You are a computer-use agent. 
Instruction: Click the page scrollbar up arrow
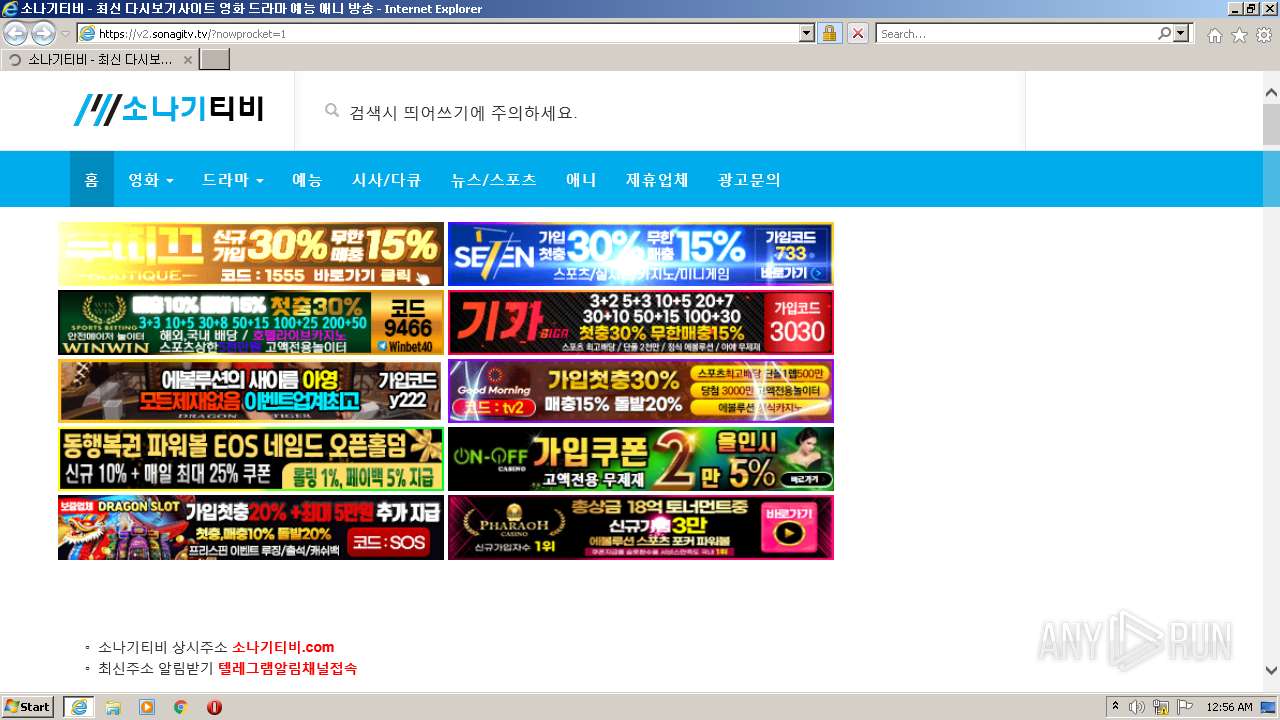click(1271, 93)
